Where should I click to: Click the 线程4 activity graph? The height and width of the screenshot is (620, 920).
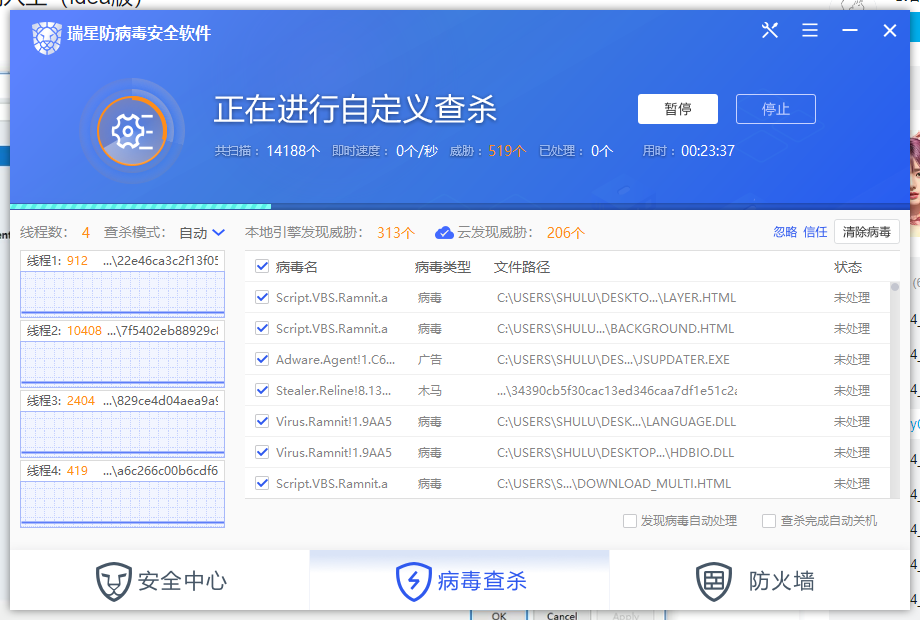point(123,503)
